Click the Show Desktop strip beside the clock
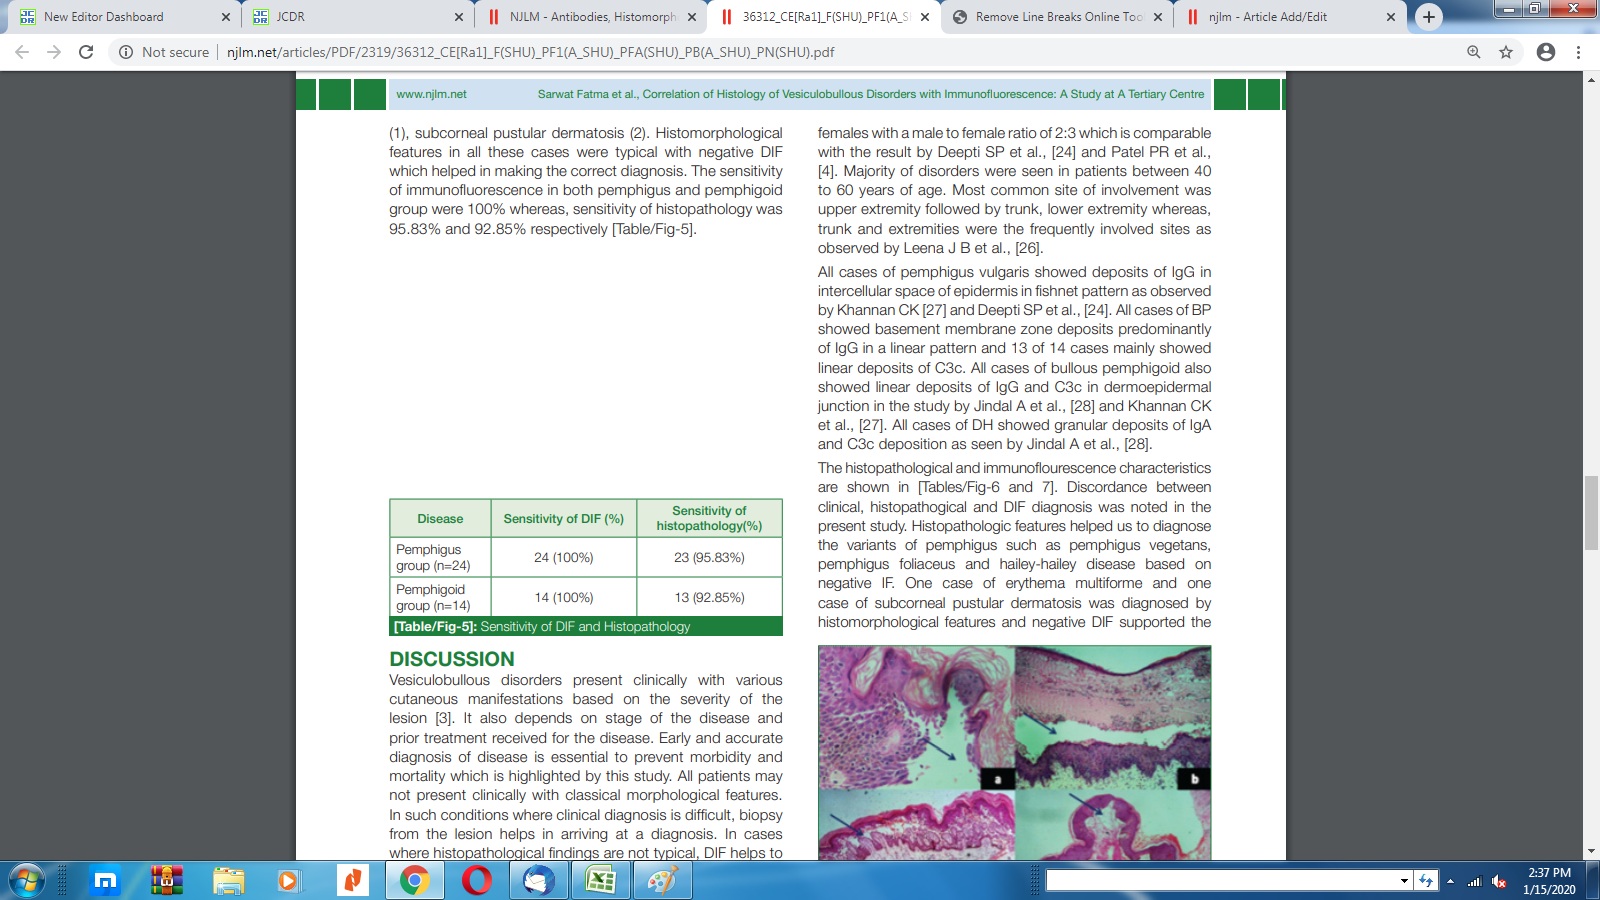 [1593, 881]
